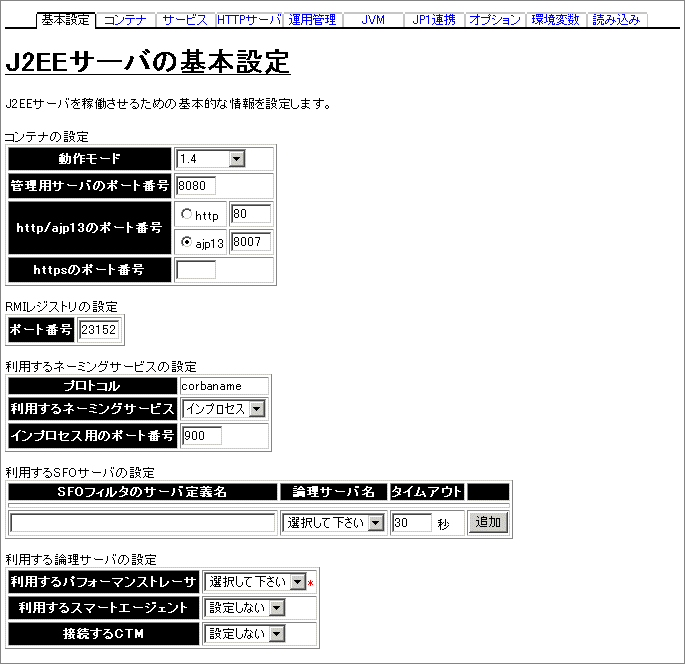This screenshot has width=685, height=664.
Task: Open the JVM tab
Action: coord(373,20)
